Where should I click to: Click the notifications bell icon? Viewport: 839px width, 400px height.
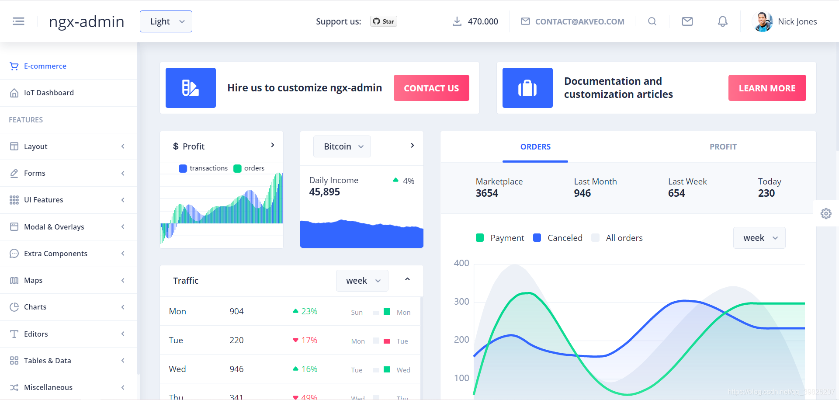coord(722,21)
